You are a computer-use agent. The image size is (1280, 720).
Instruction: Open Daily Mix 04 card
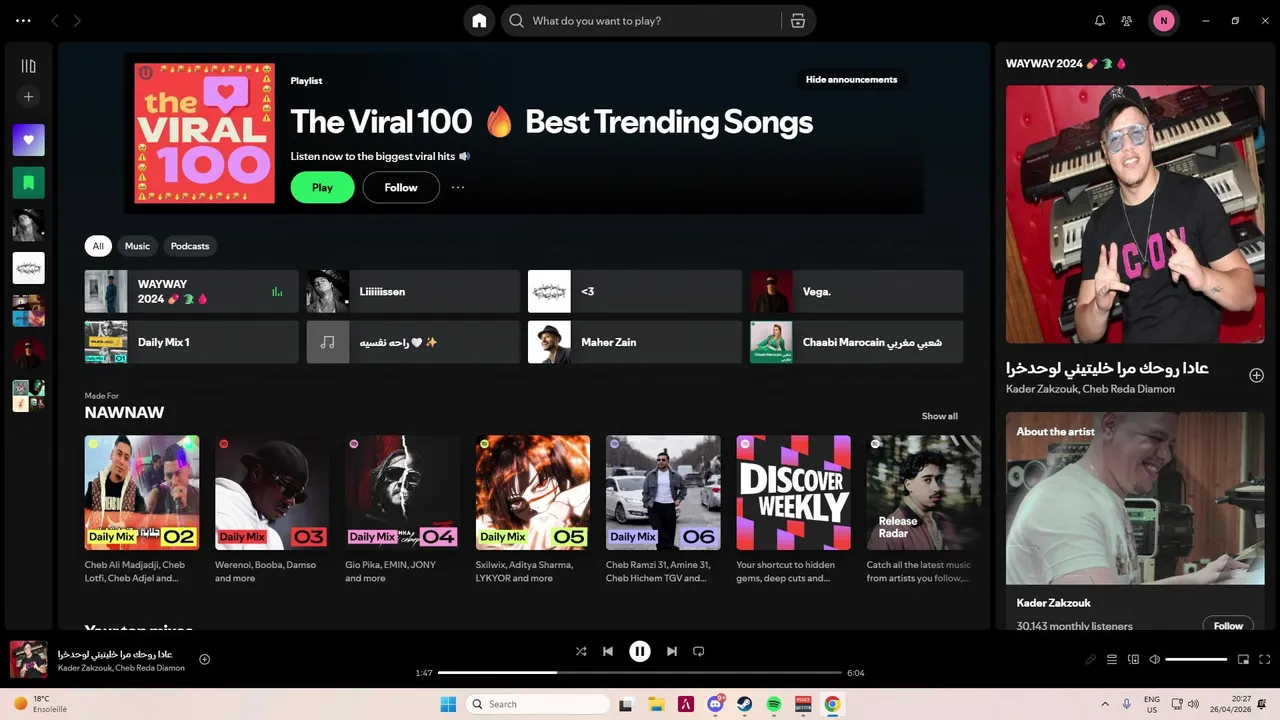(402, 510)
